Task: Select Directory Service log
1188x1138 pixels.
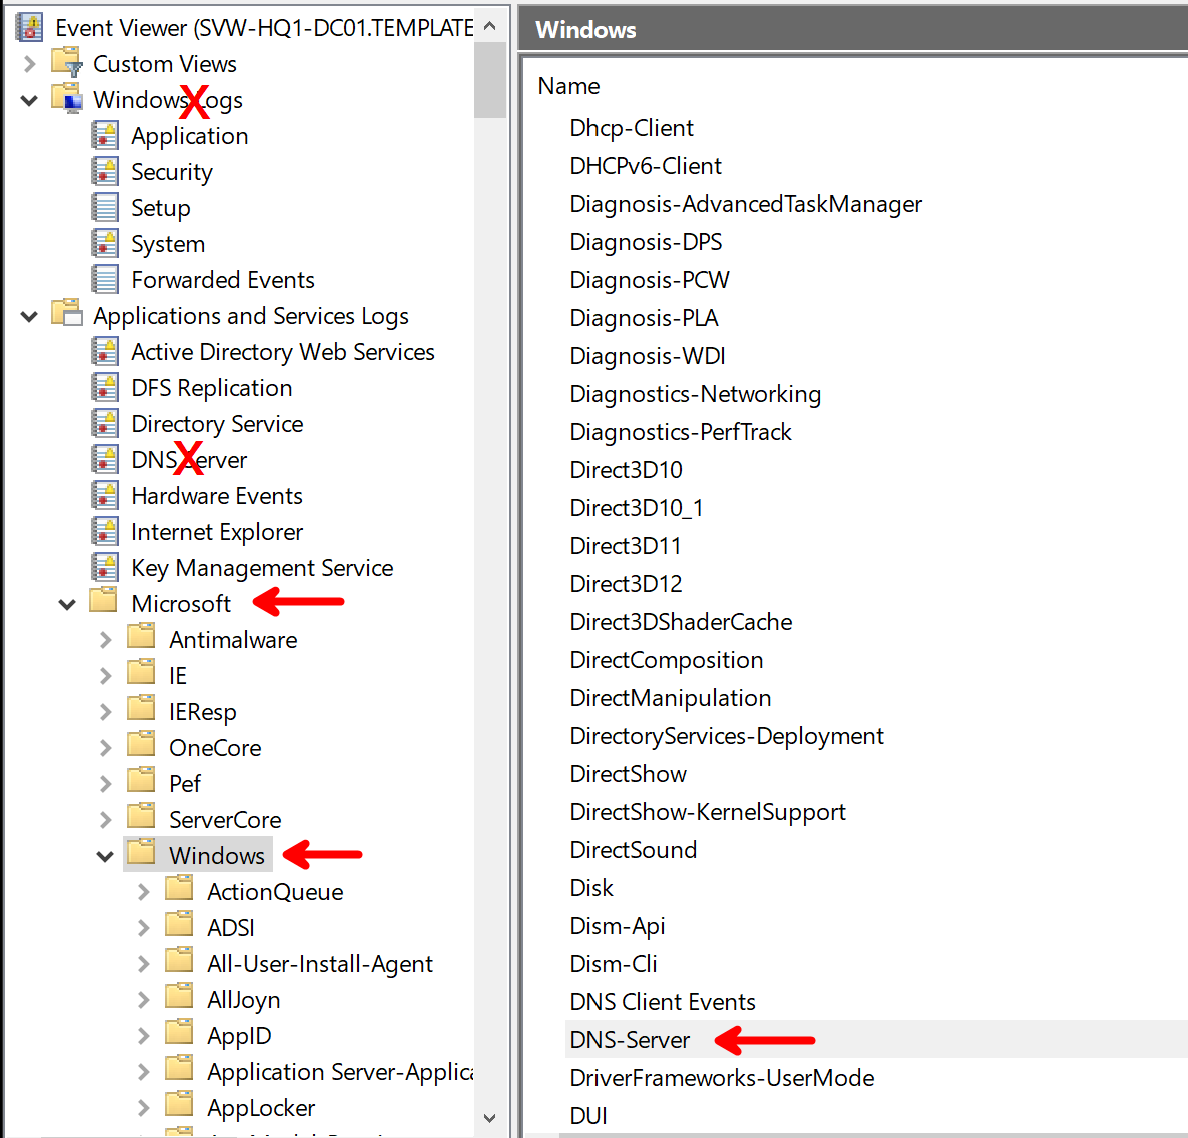Action: coord(217,424)
